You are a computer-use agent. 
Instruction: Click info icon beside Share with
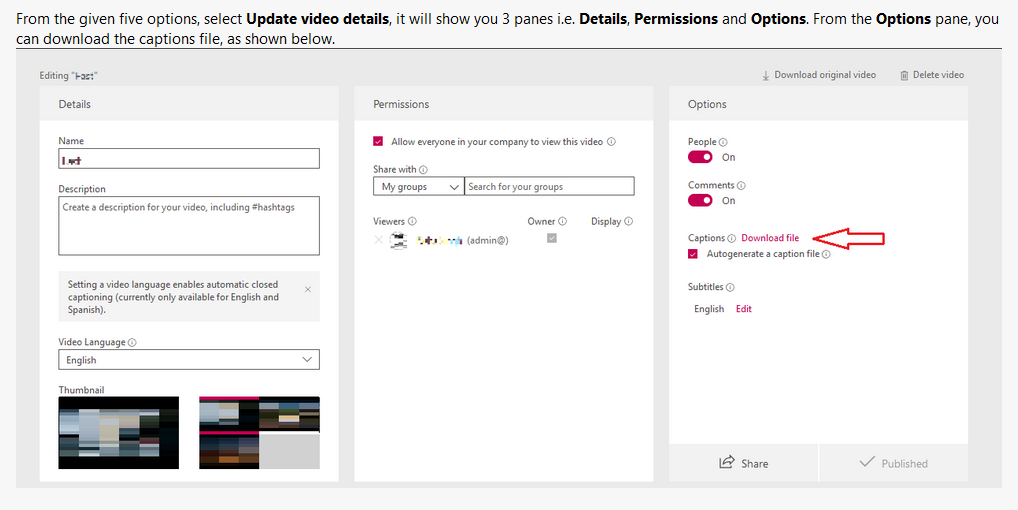[423, 169]
